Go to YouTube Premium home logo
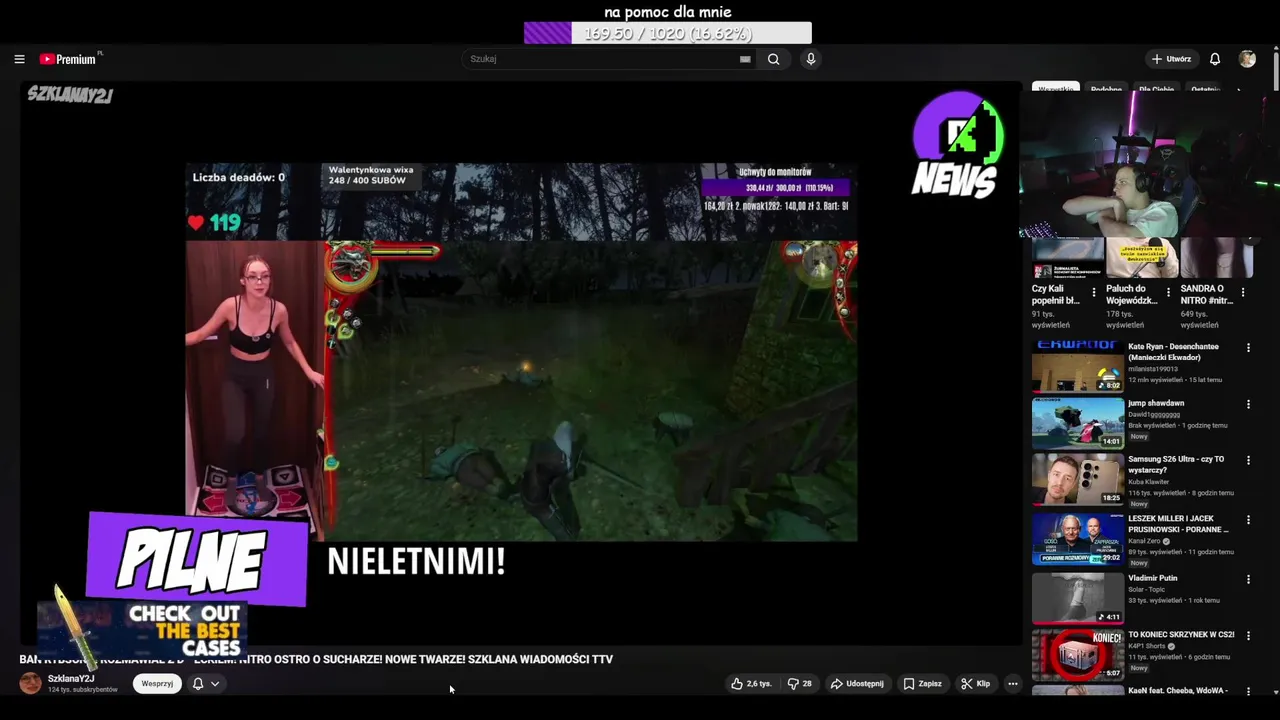1280x720 pixels. tap(70, 59)
